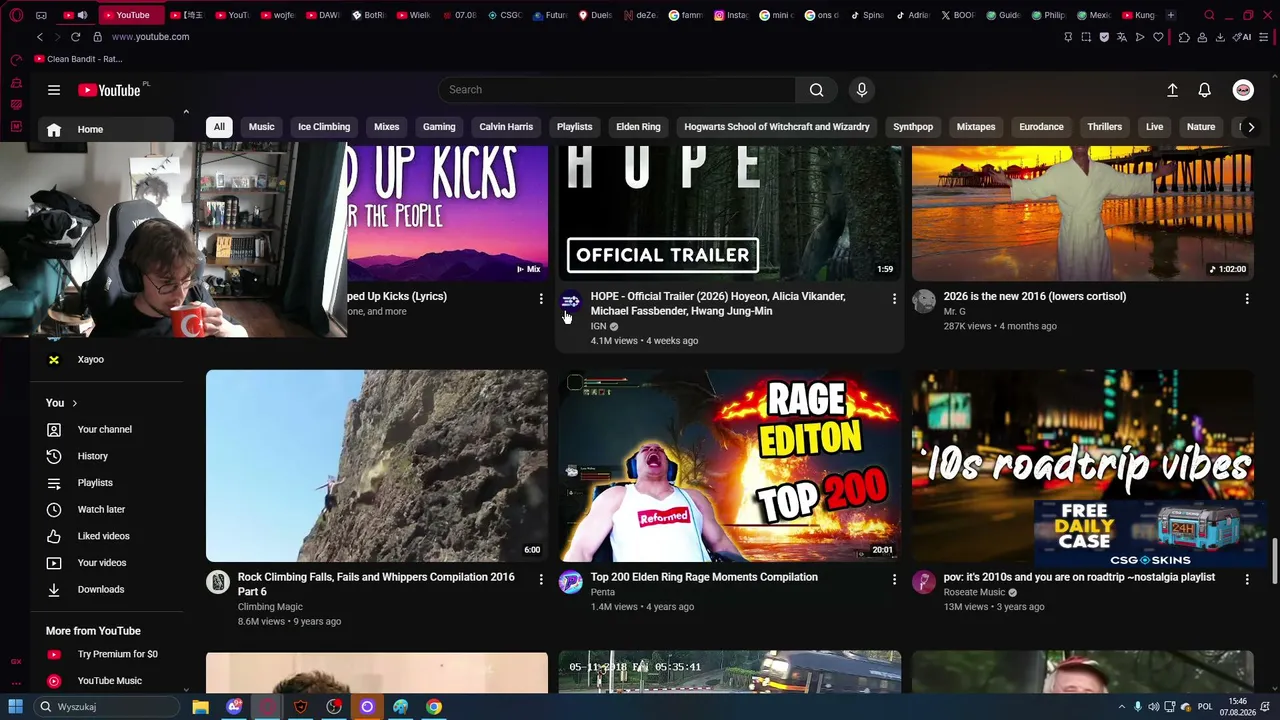The width and height of the screenshot is (1280, 720).
Task: Open the Climbing Magic channel avatar
Action: pyautogui.click(x=218, y=582)
